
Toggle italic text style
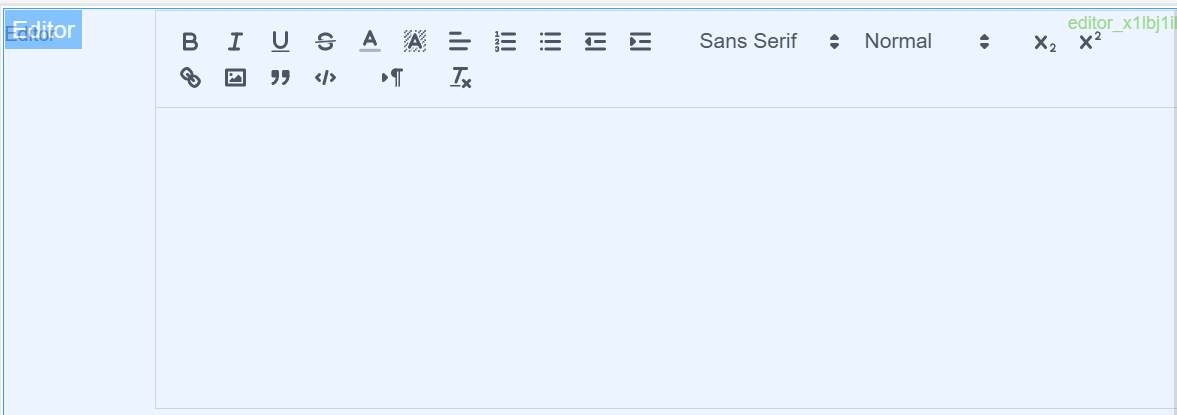[x=235, y=42]
